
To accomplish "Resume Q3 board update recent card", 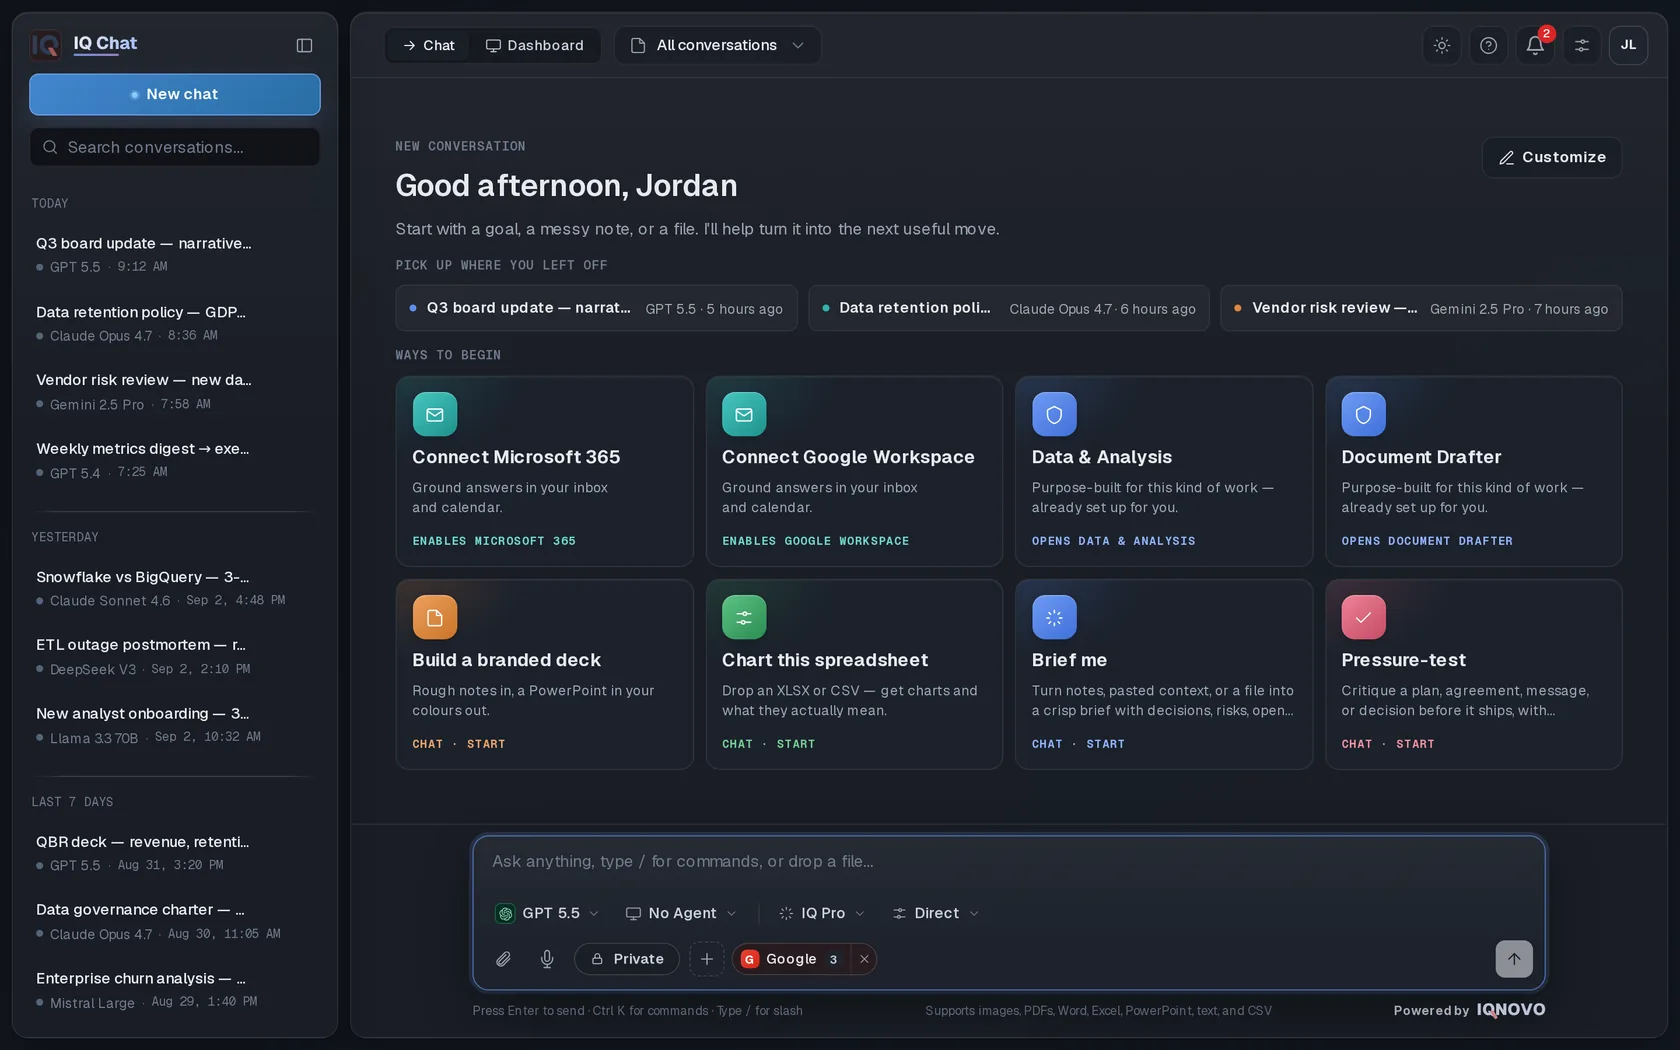I will tap(596, 308).
